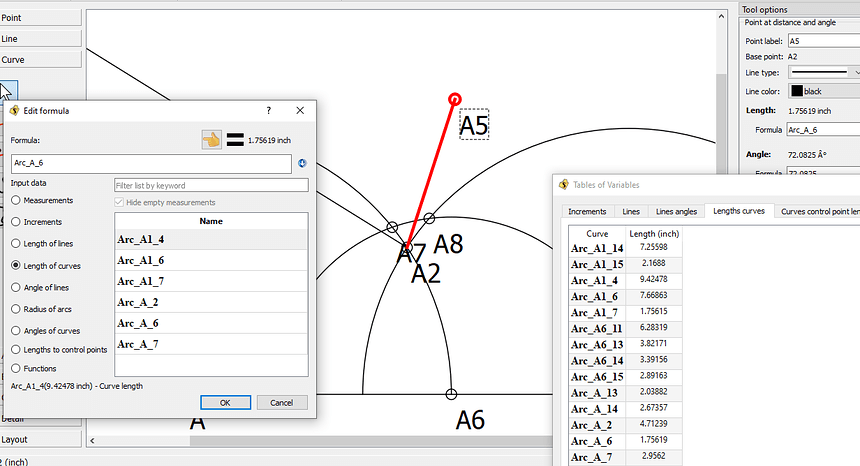Click Arc_A6_11 row in variables table
Viewport: 860px width, 466px height.
625,328
